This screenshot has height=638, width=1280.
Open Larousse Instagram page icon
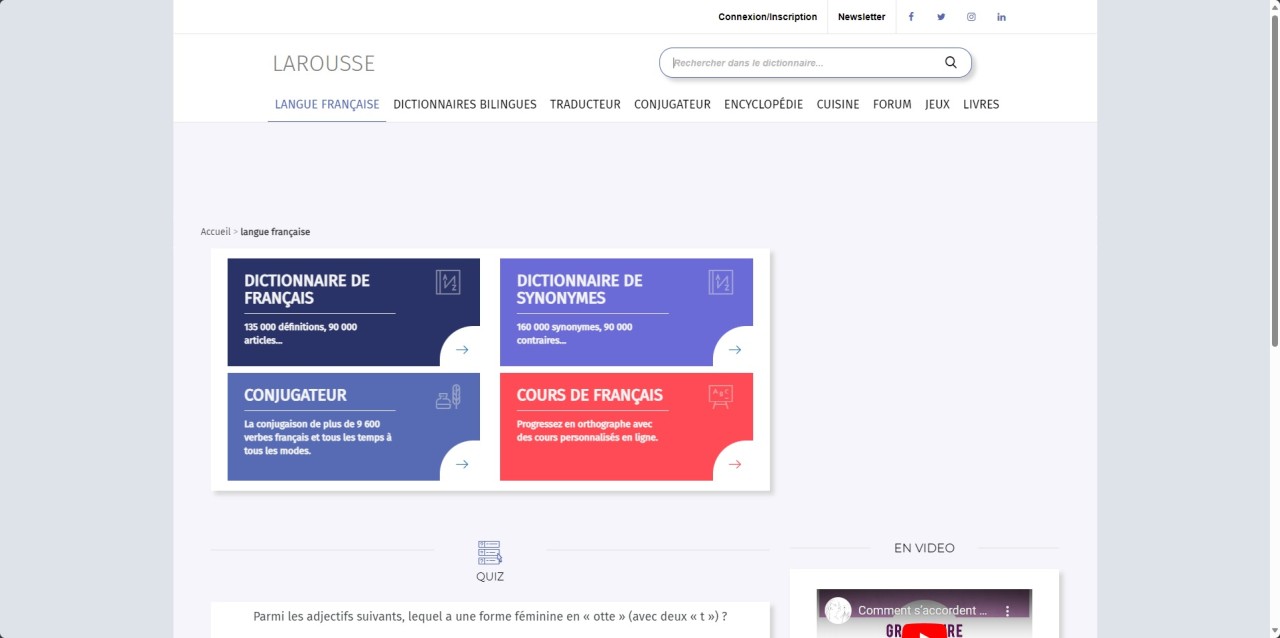[971, 17]
